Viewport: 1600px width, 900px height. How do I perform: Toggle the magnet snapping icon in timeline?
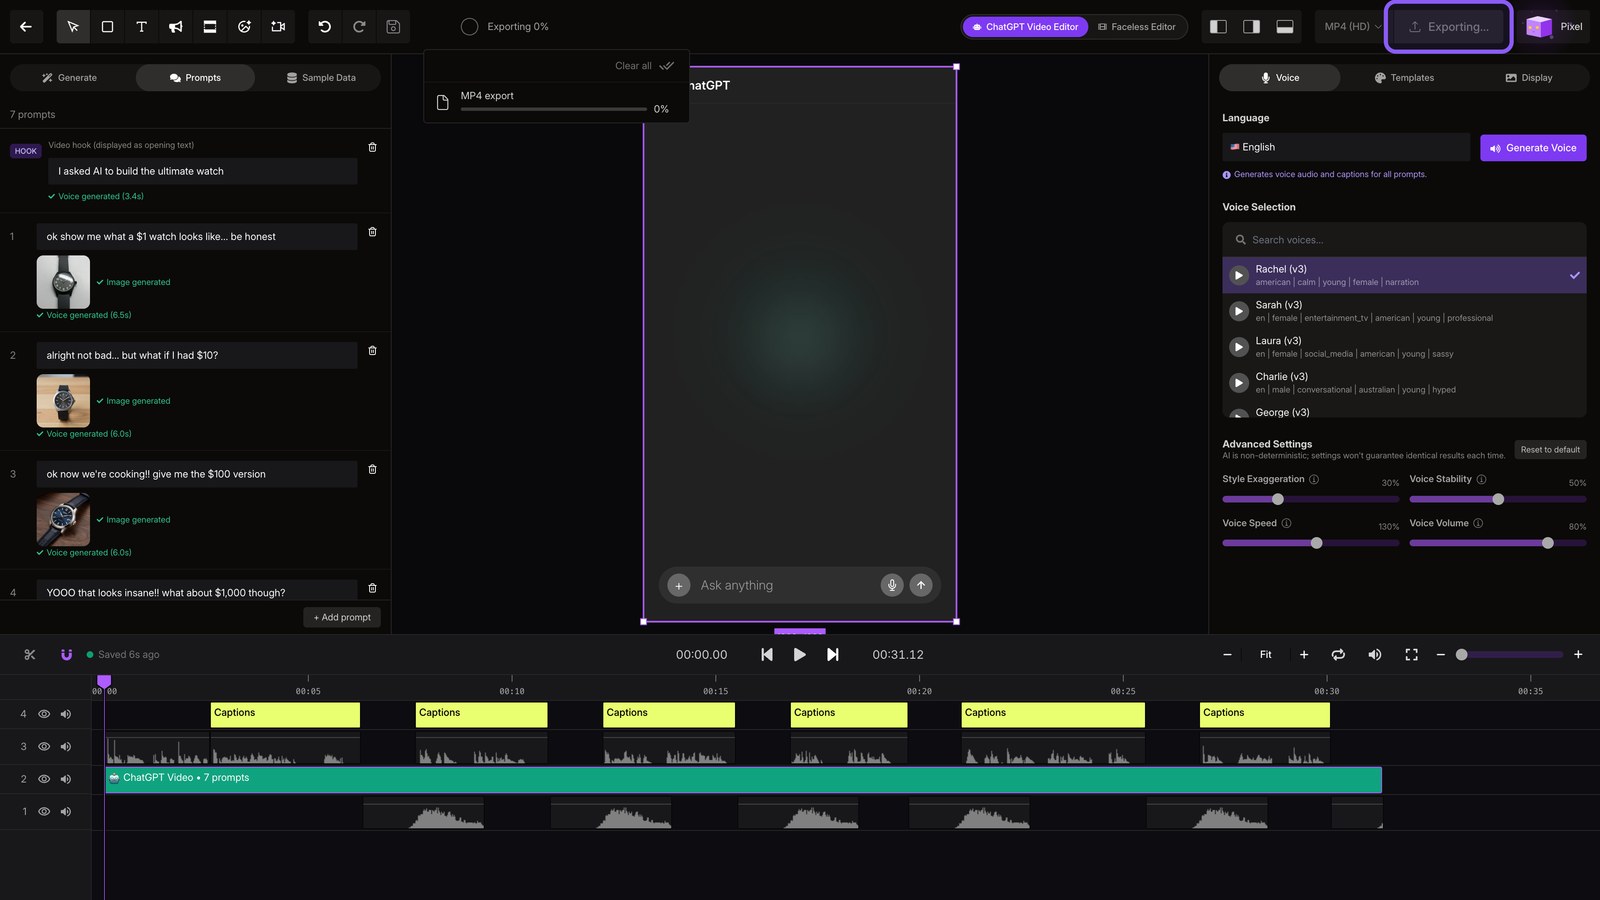coord(66,655)
